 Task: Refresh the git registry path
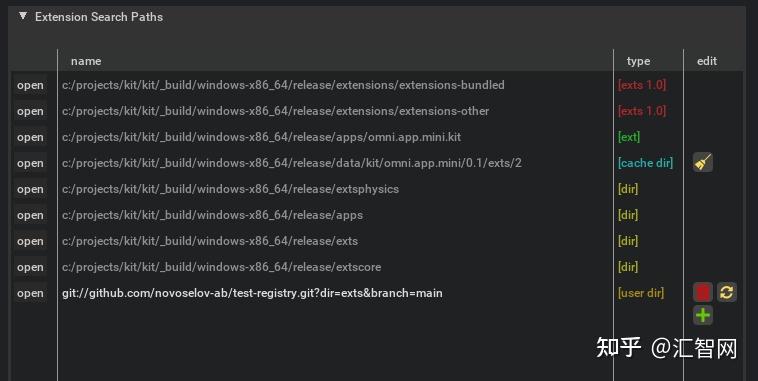pyautogui.click(x=727, y=293)
